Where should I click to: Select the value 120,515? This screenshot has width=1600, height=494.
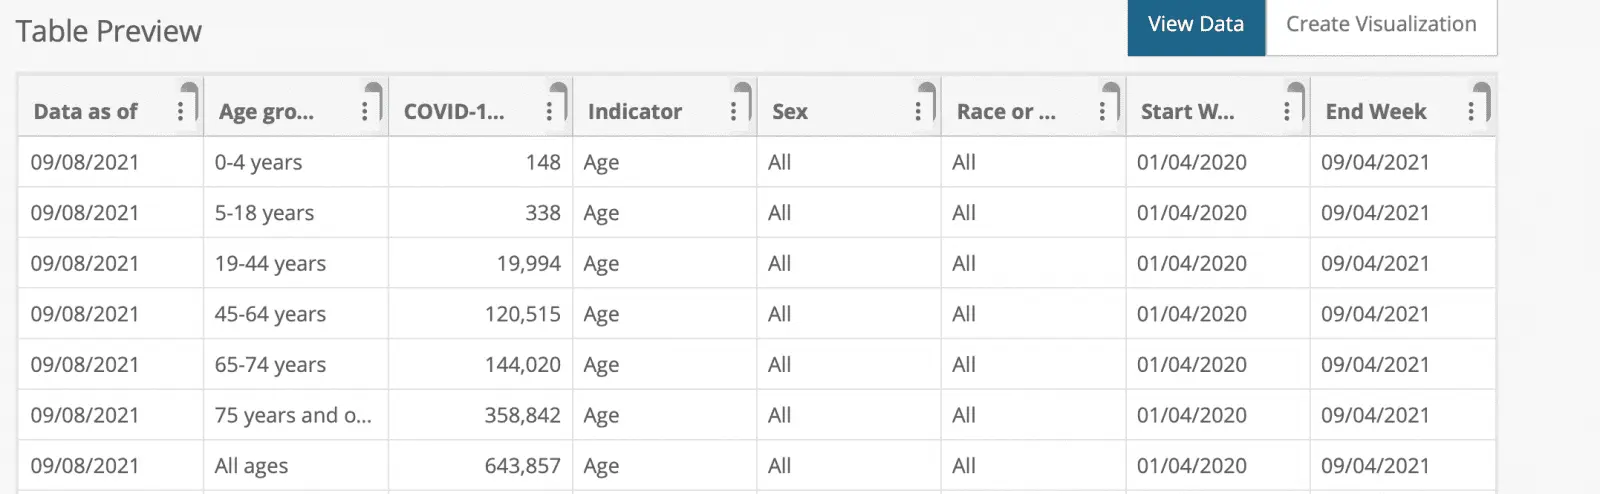pos(523,314)
